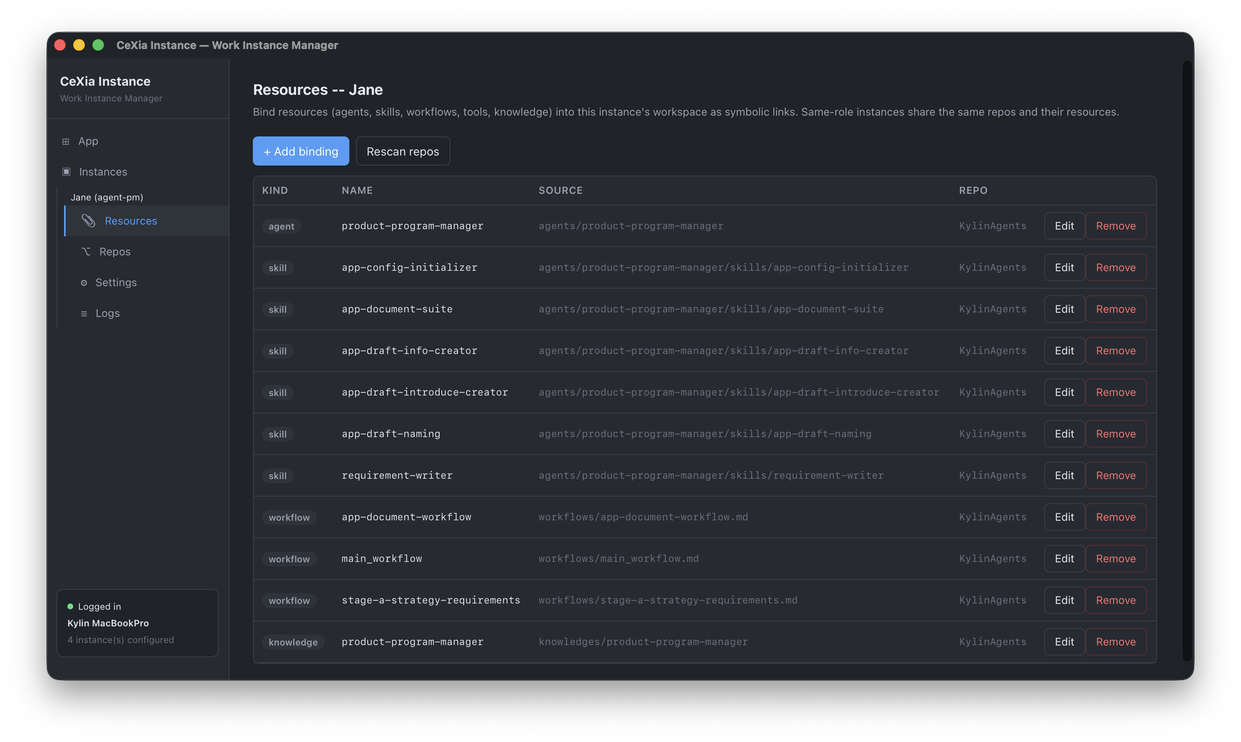Remove the app-document-workflow binding
This screenshot has width=1241, height=742.
pos(1116,517)
